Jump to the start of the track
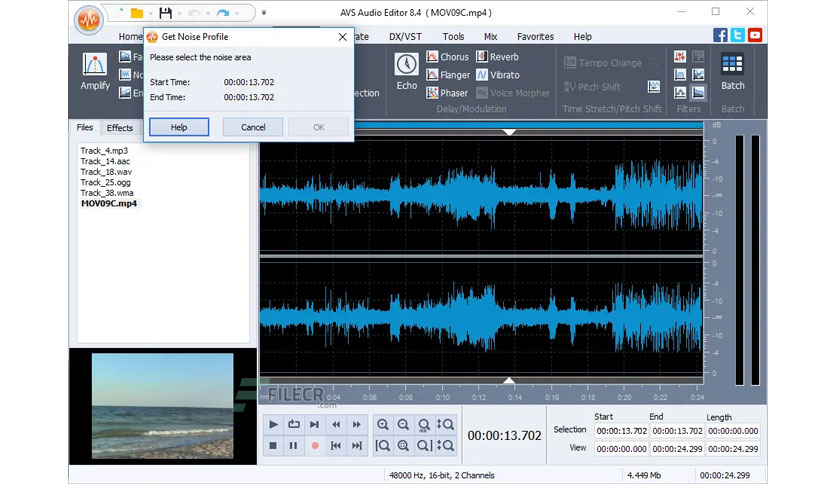 (336, 445)
